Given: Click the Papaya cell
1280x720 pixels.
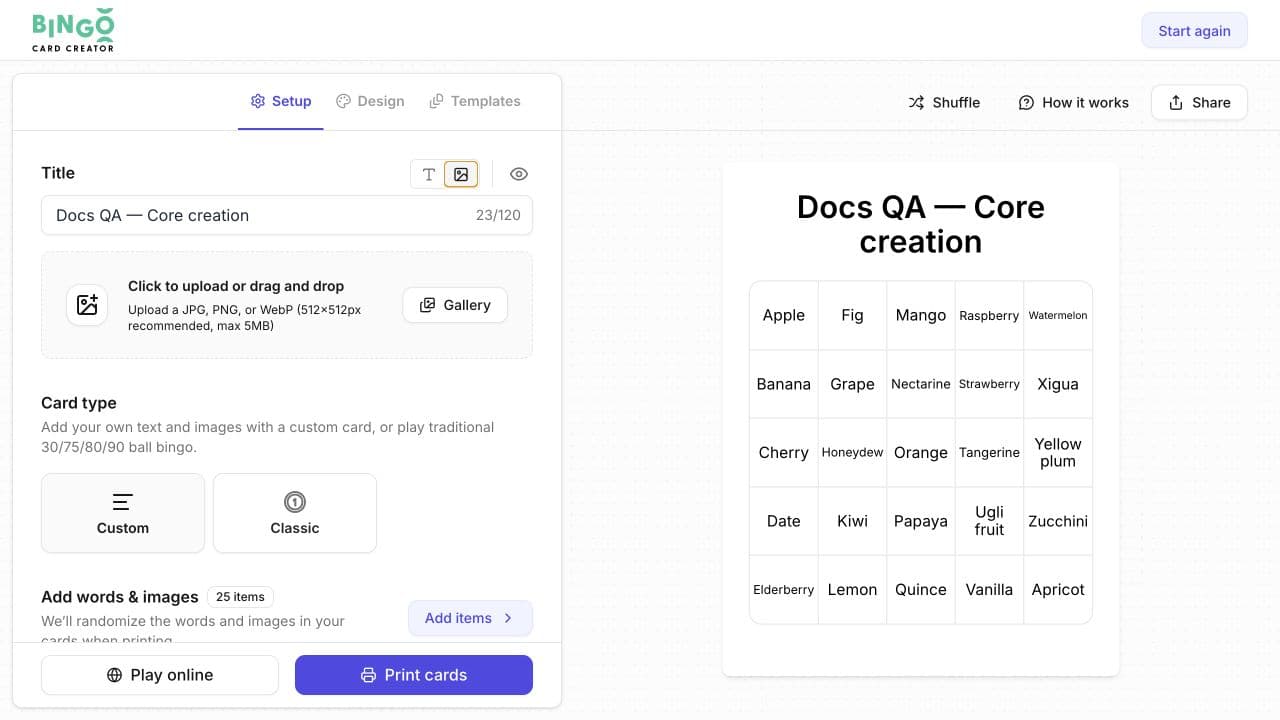Looking at the screenshot, I should pyautogui.click(x=921, y=521).
